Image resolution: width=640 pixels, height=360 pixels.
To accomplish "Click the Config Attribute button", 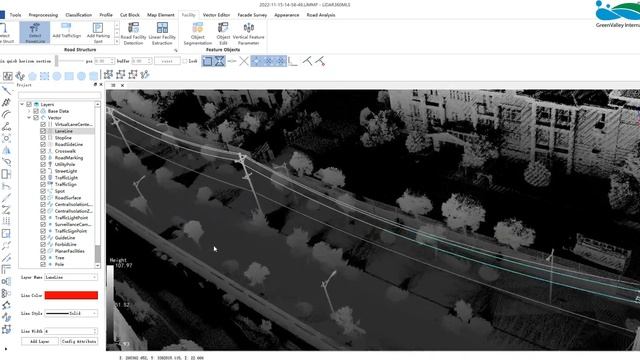I will [x=79, y=341].
